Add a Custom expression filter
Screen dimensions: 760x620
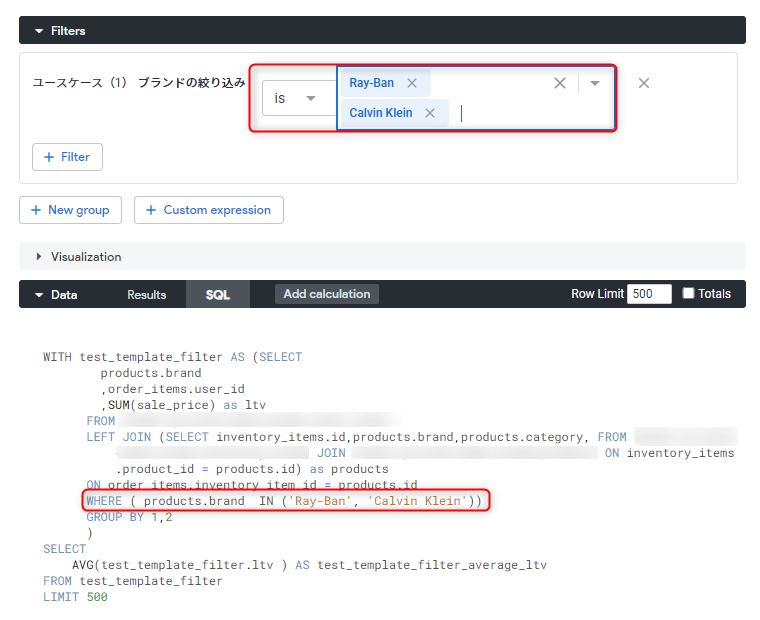tap(209, 210)
